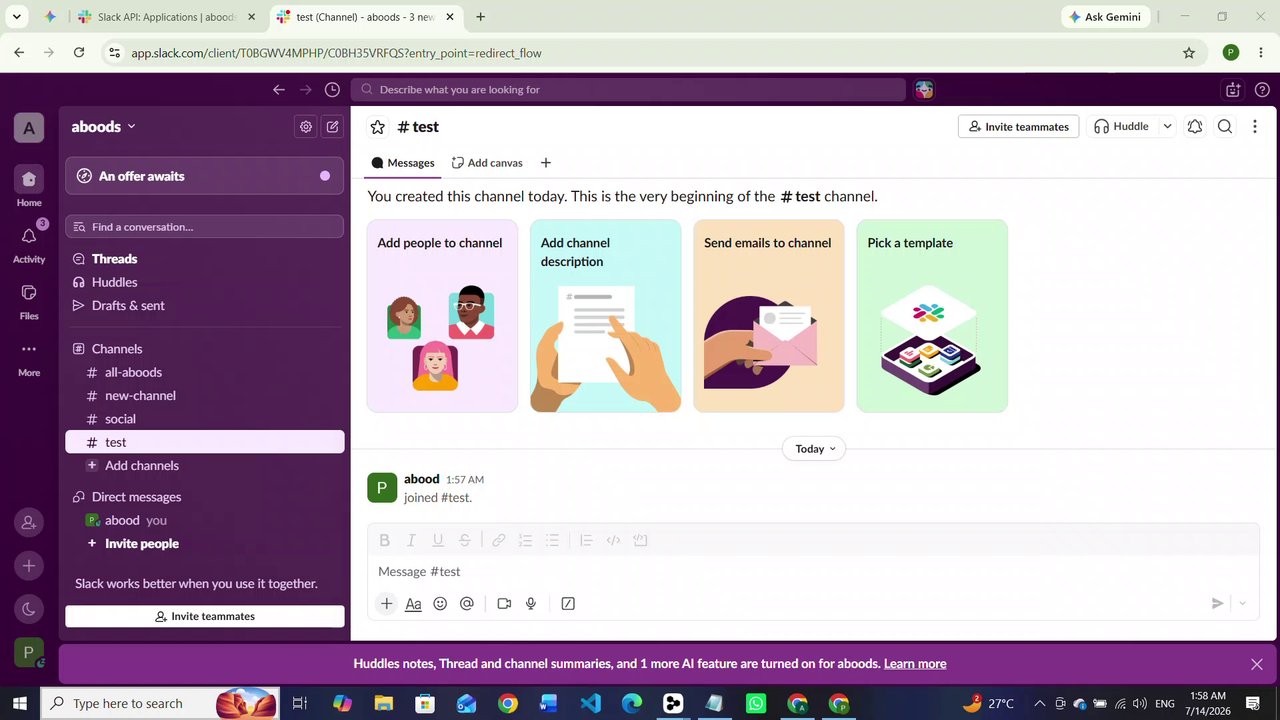1280x720 pixels.
Task: Open the Slack AI icon beside search bar
Action: 924,90
